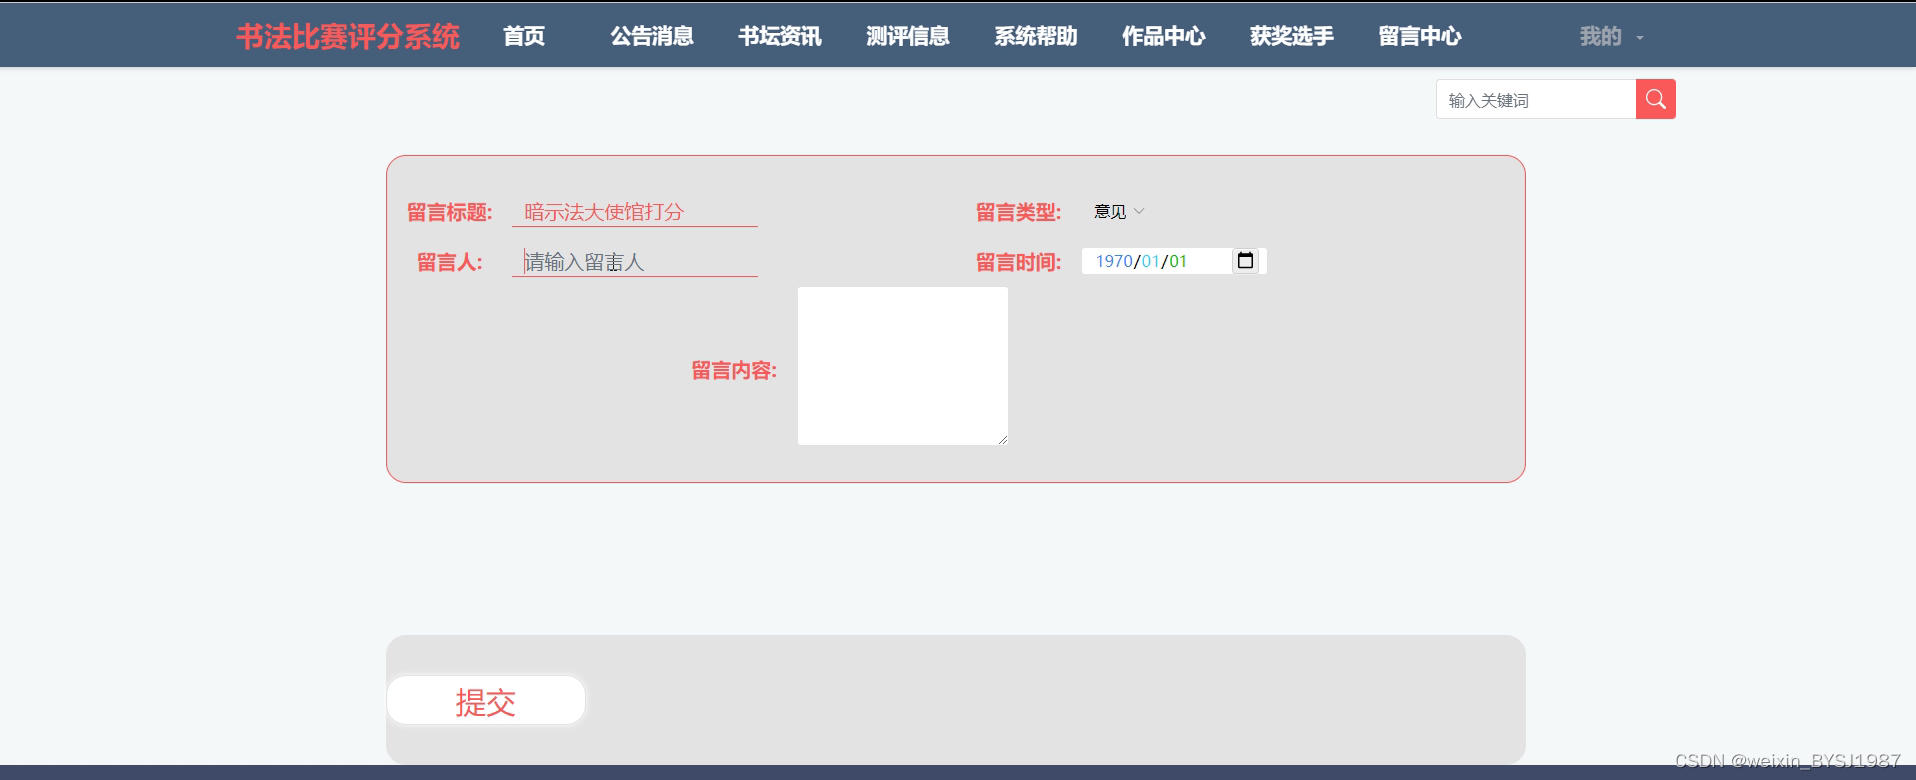
Task: Click the red search magnifier button
Action: tap(1655, 99)
